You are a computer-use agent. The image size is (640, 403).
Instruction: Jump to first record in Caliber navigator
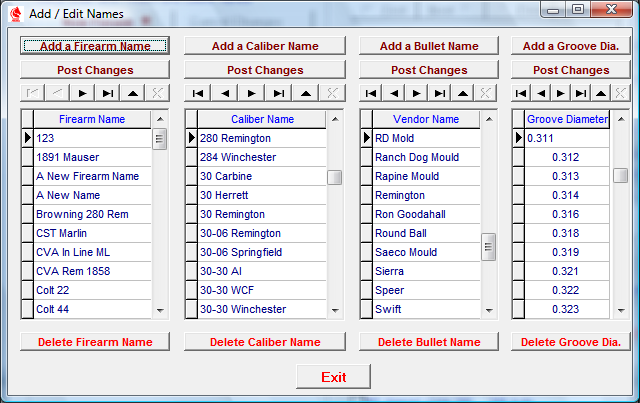pyautogui.click(x=198, y=92)
